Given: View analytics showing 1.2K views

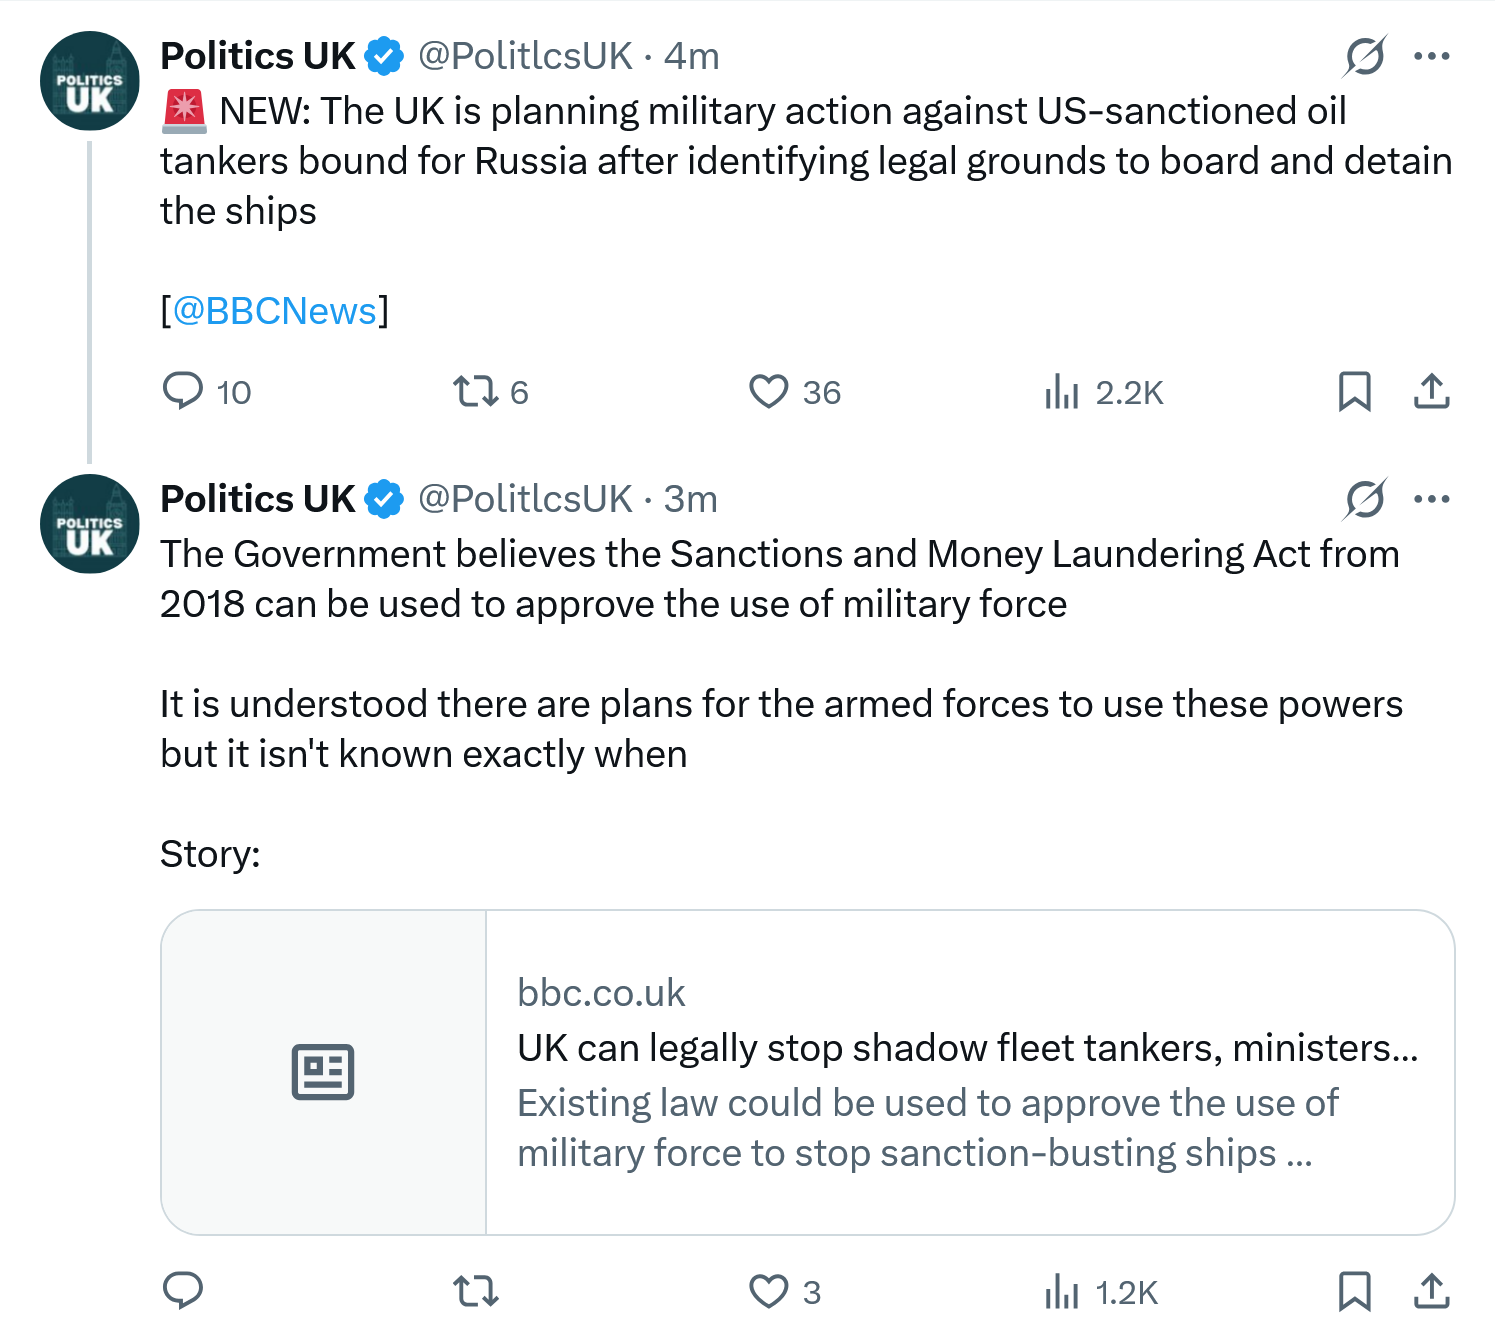Looking at the screenshot, I should pyautogui.click(x=1062, y=1291).
